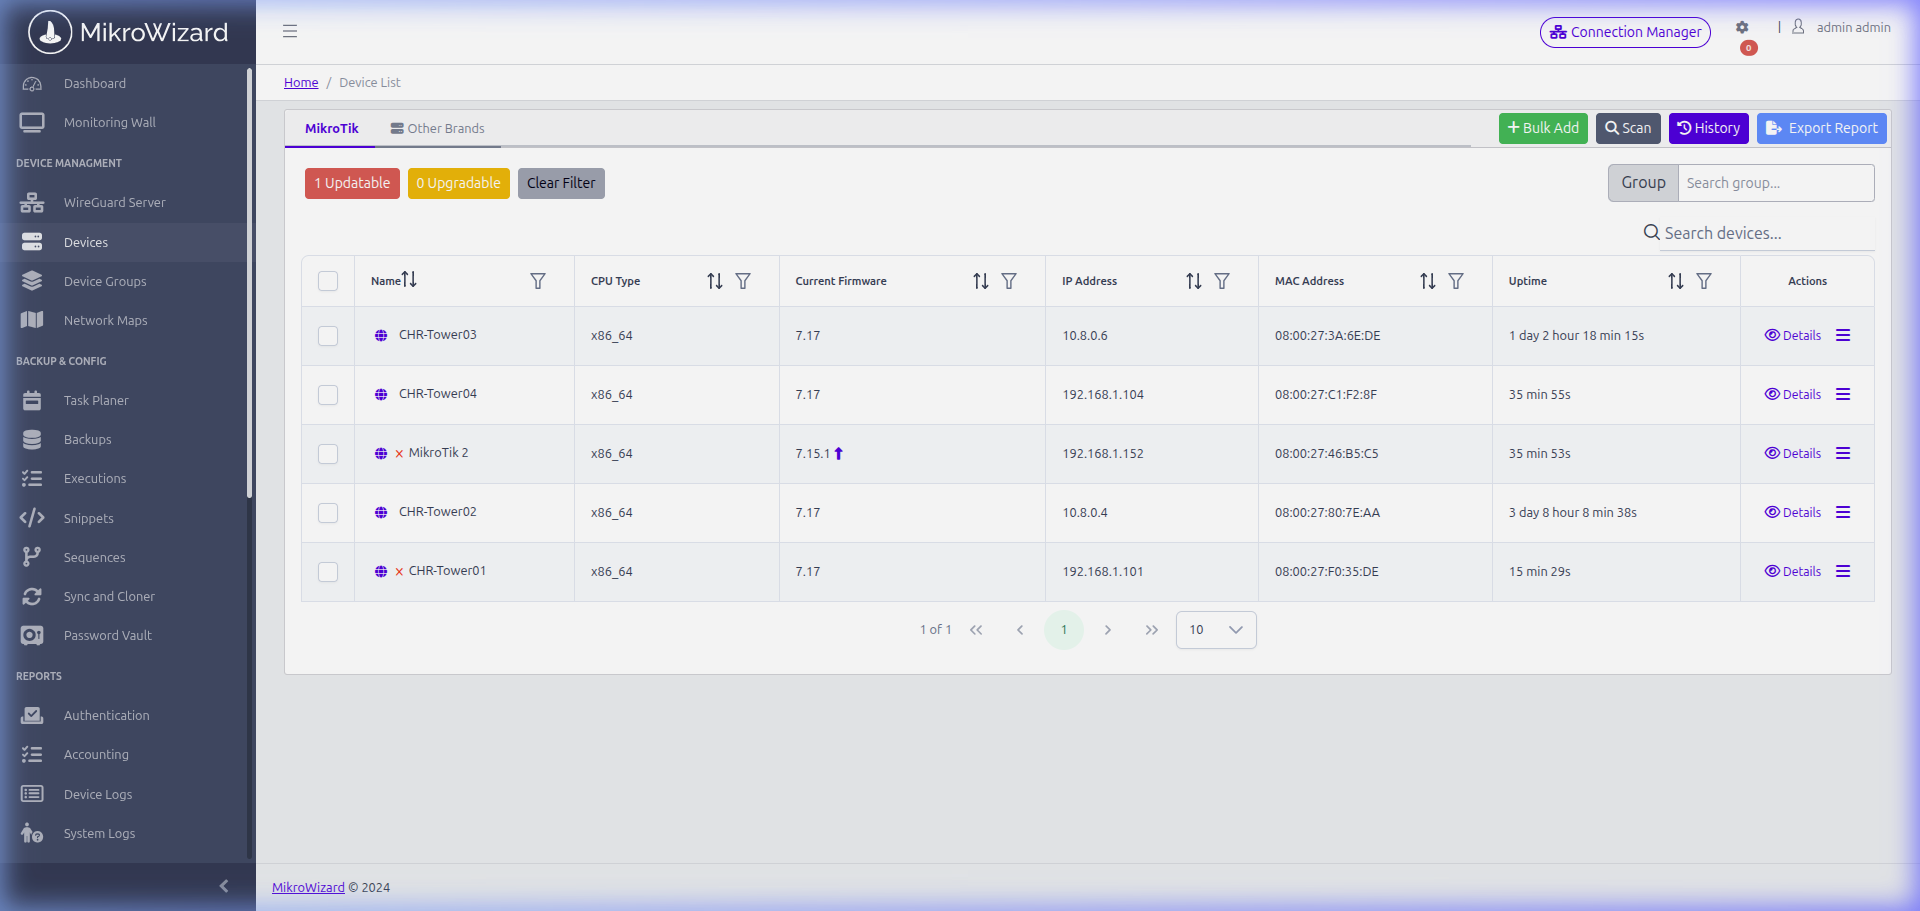Open actions menu for CHR-Tower02
The height and width of the screenshot is (911, 1920).
coord(1843,512)
